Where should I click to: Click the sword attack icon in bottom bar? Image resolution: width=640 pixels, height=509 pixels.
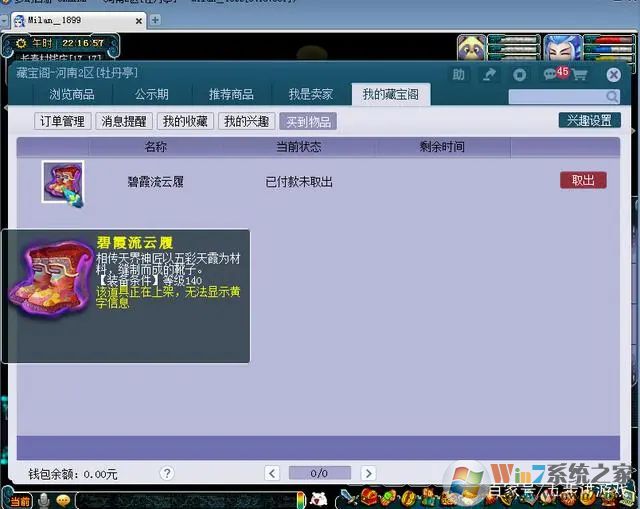(348, 498)
